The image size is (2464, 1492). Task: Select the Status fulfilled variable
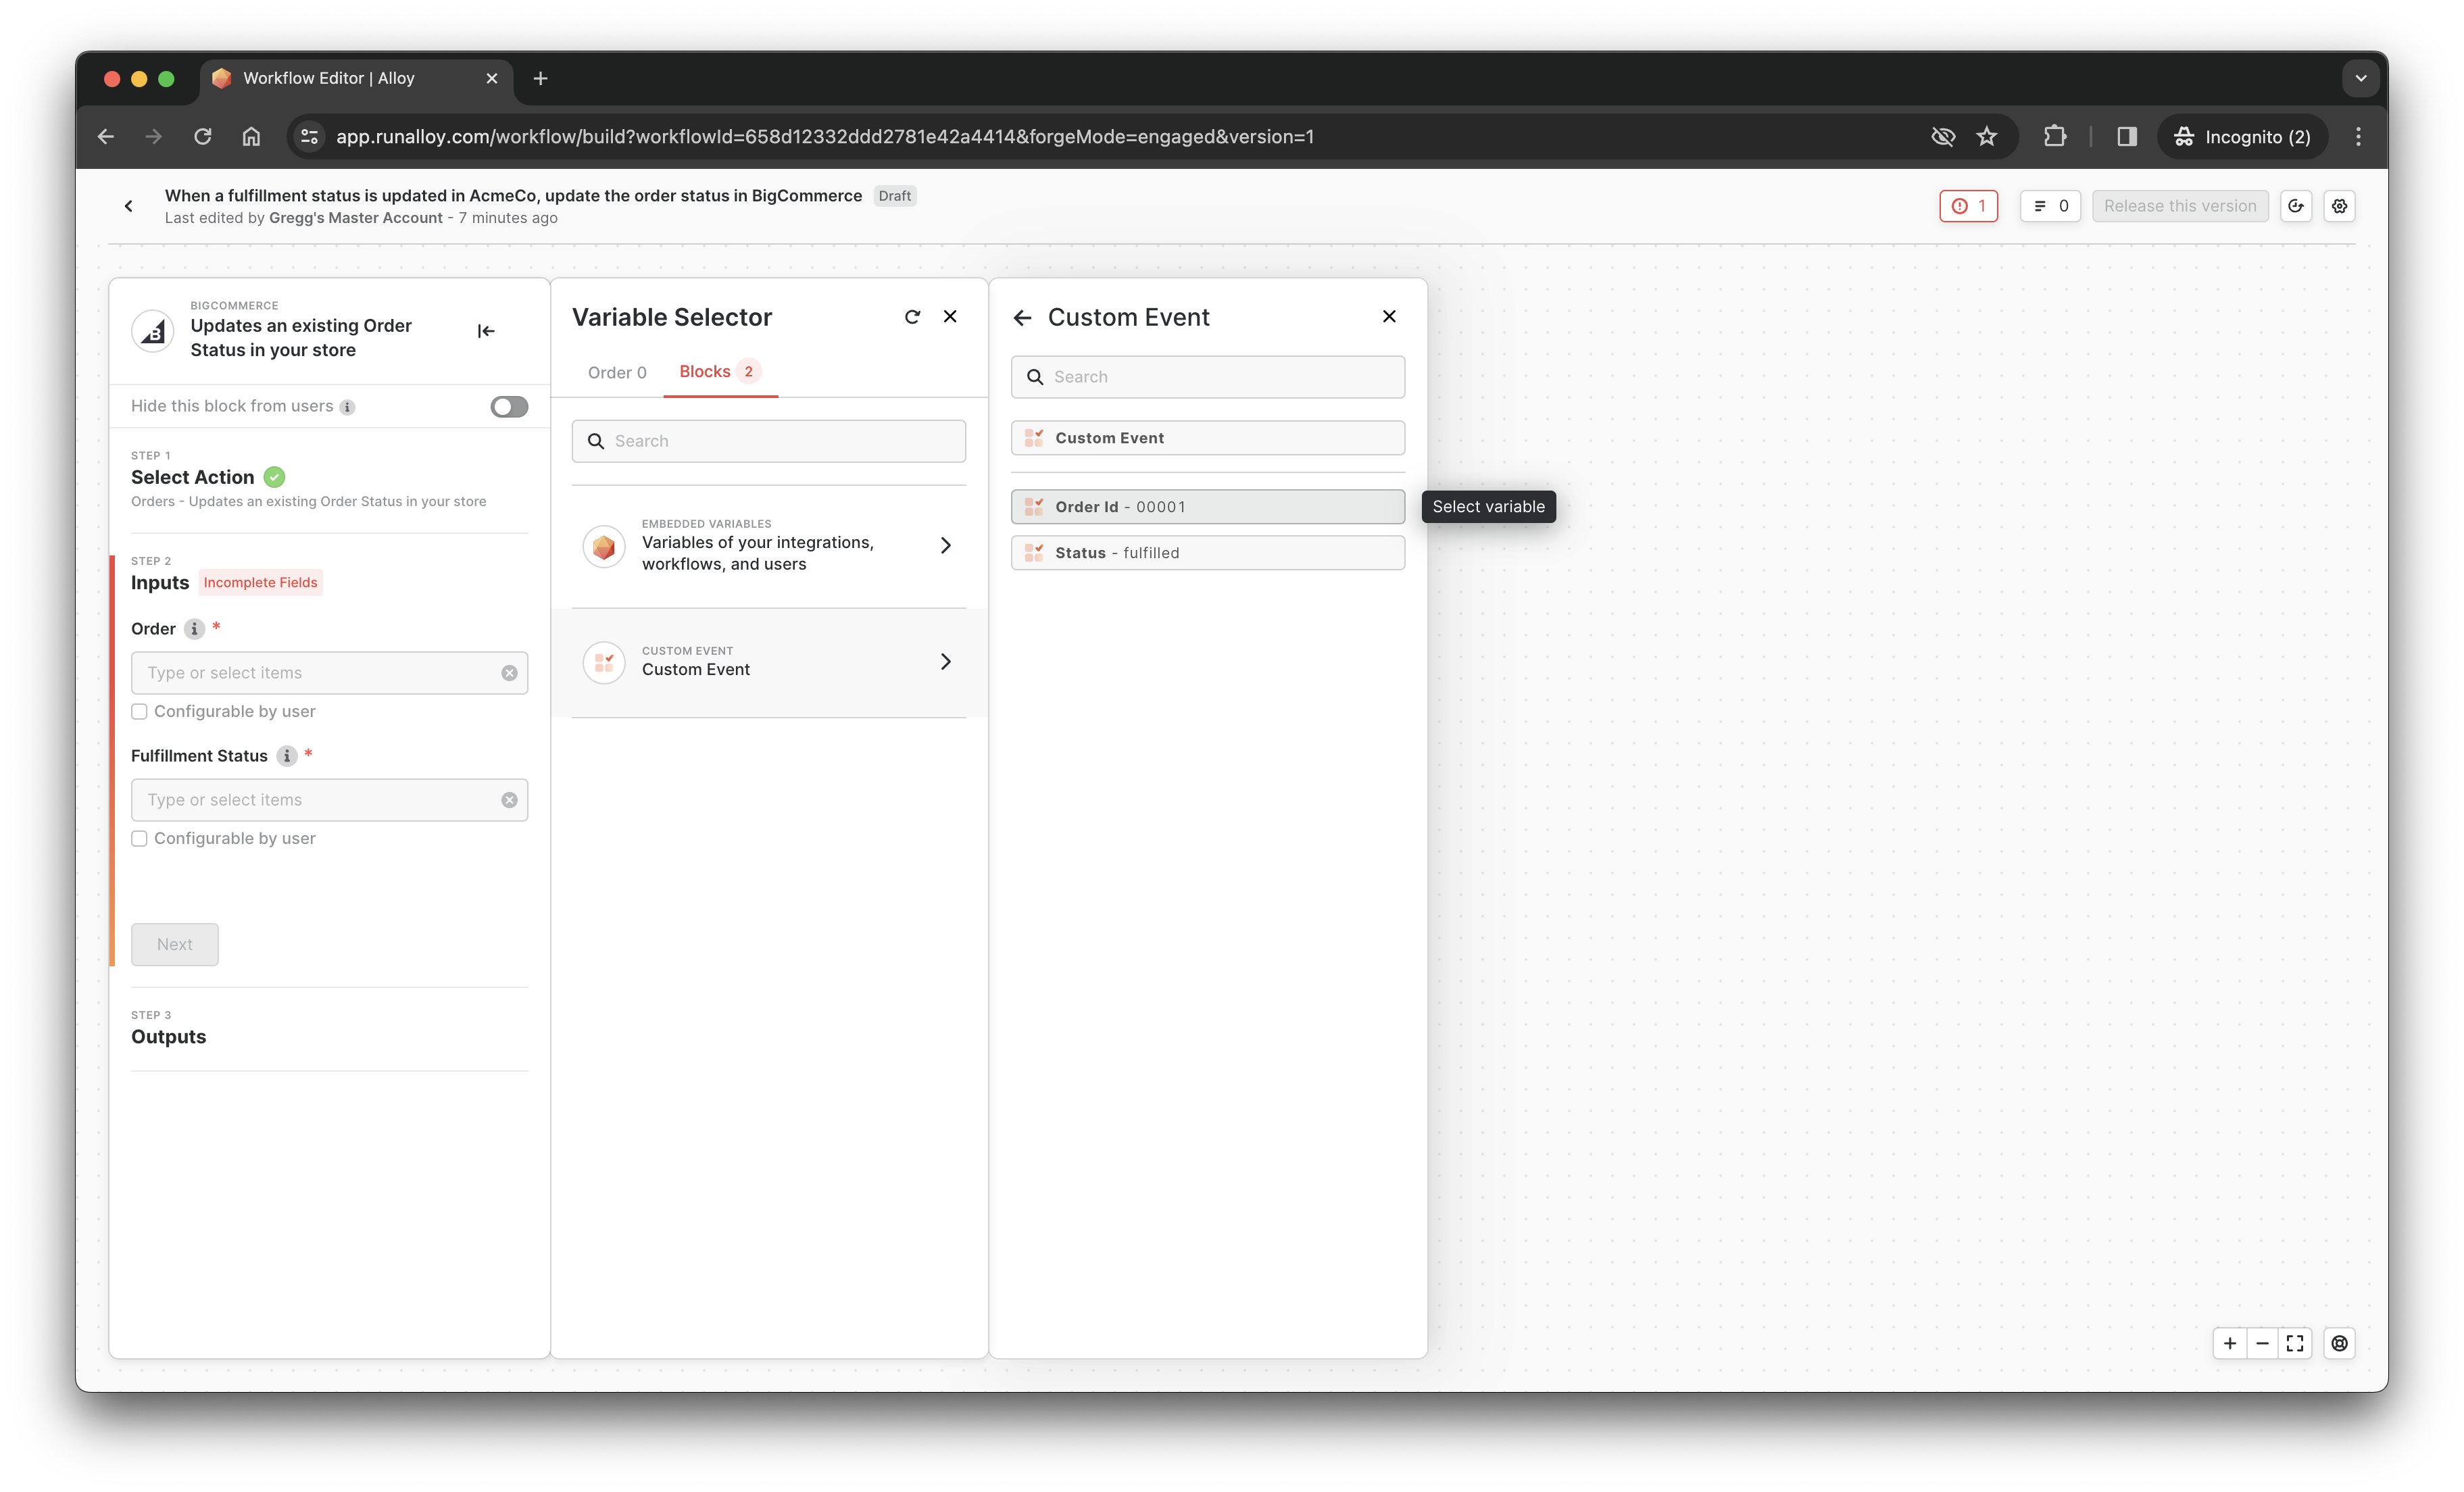1207,553
